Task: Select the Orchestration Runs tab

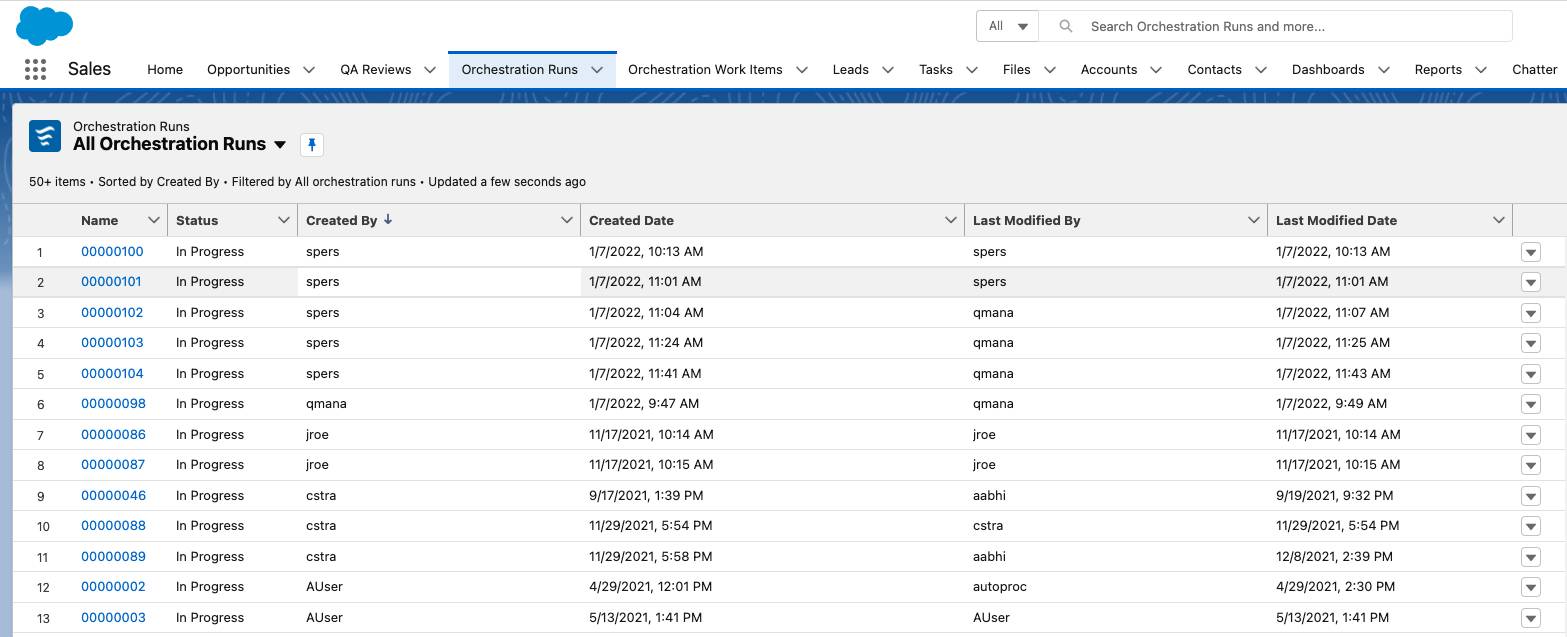Action: point(520,70)
